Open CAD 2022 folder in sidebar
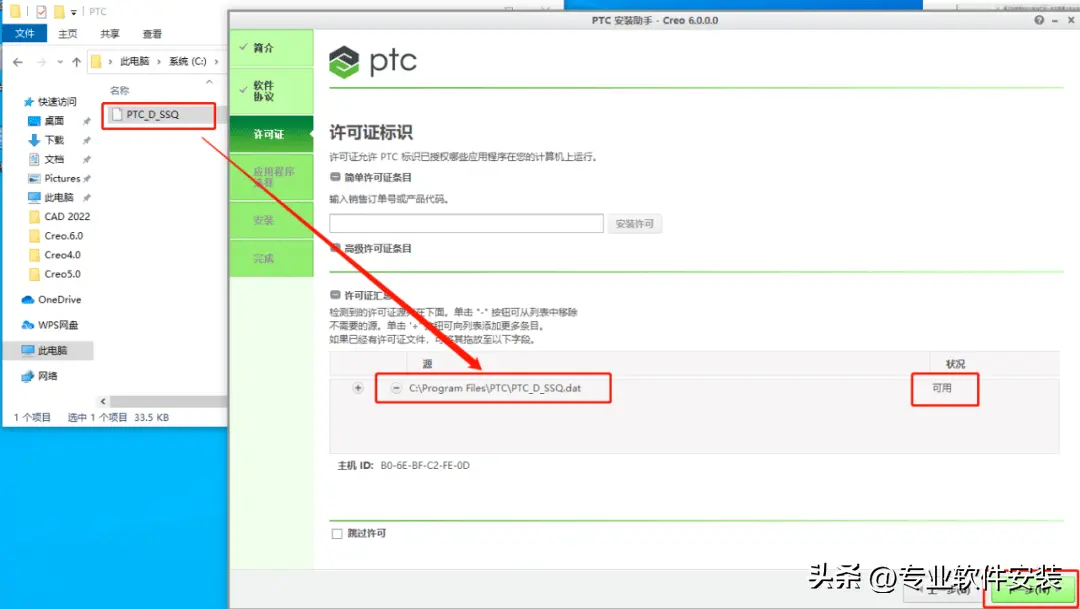1080x609 pixels. tap(59, 216)
